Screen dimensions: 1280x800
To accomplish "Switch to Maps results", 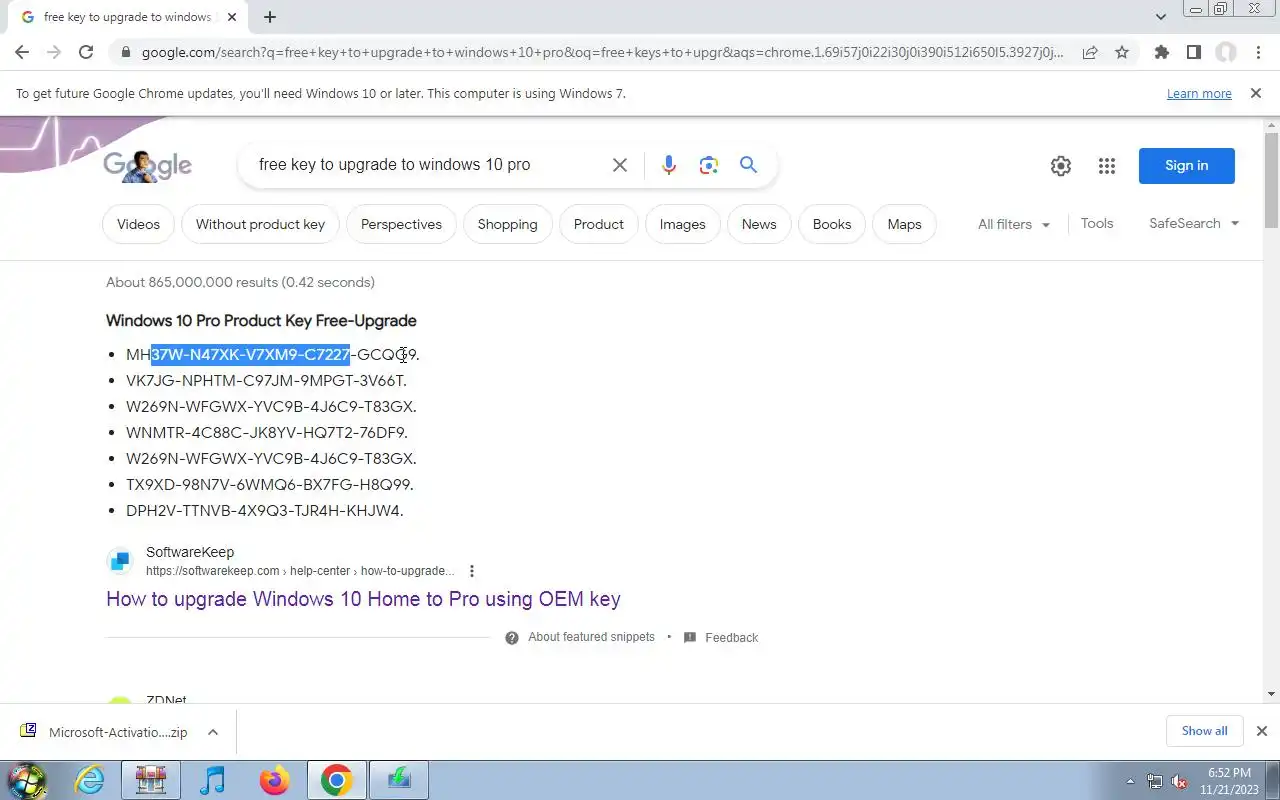I will [x=904, y=224].
